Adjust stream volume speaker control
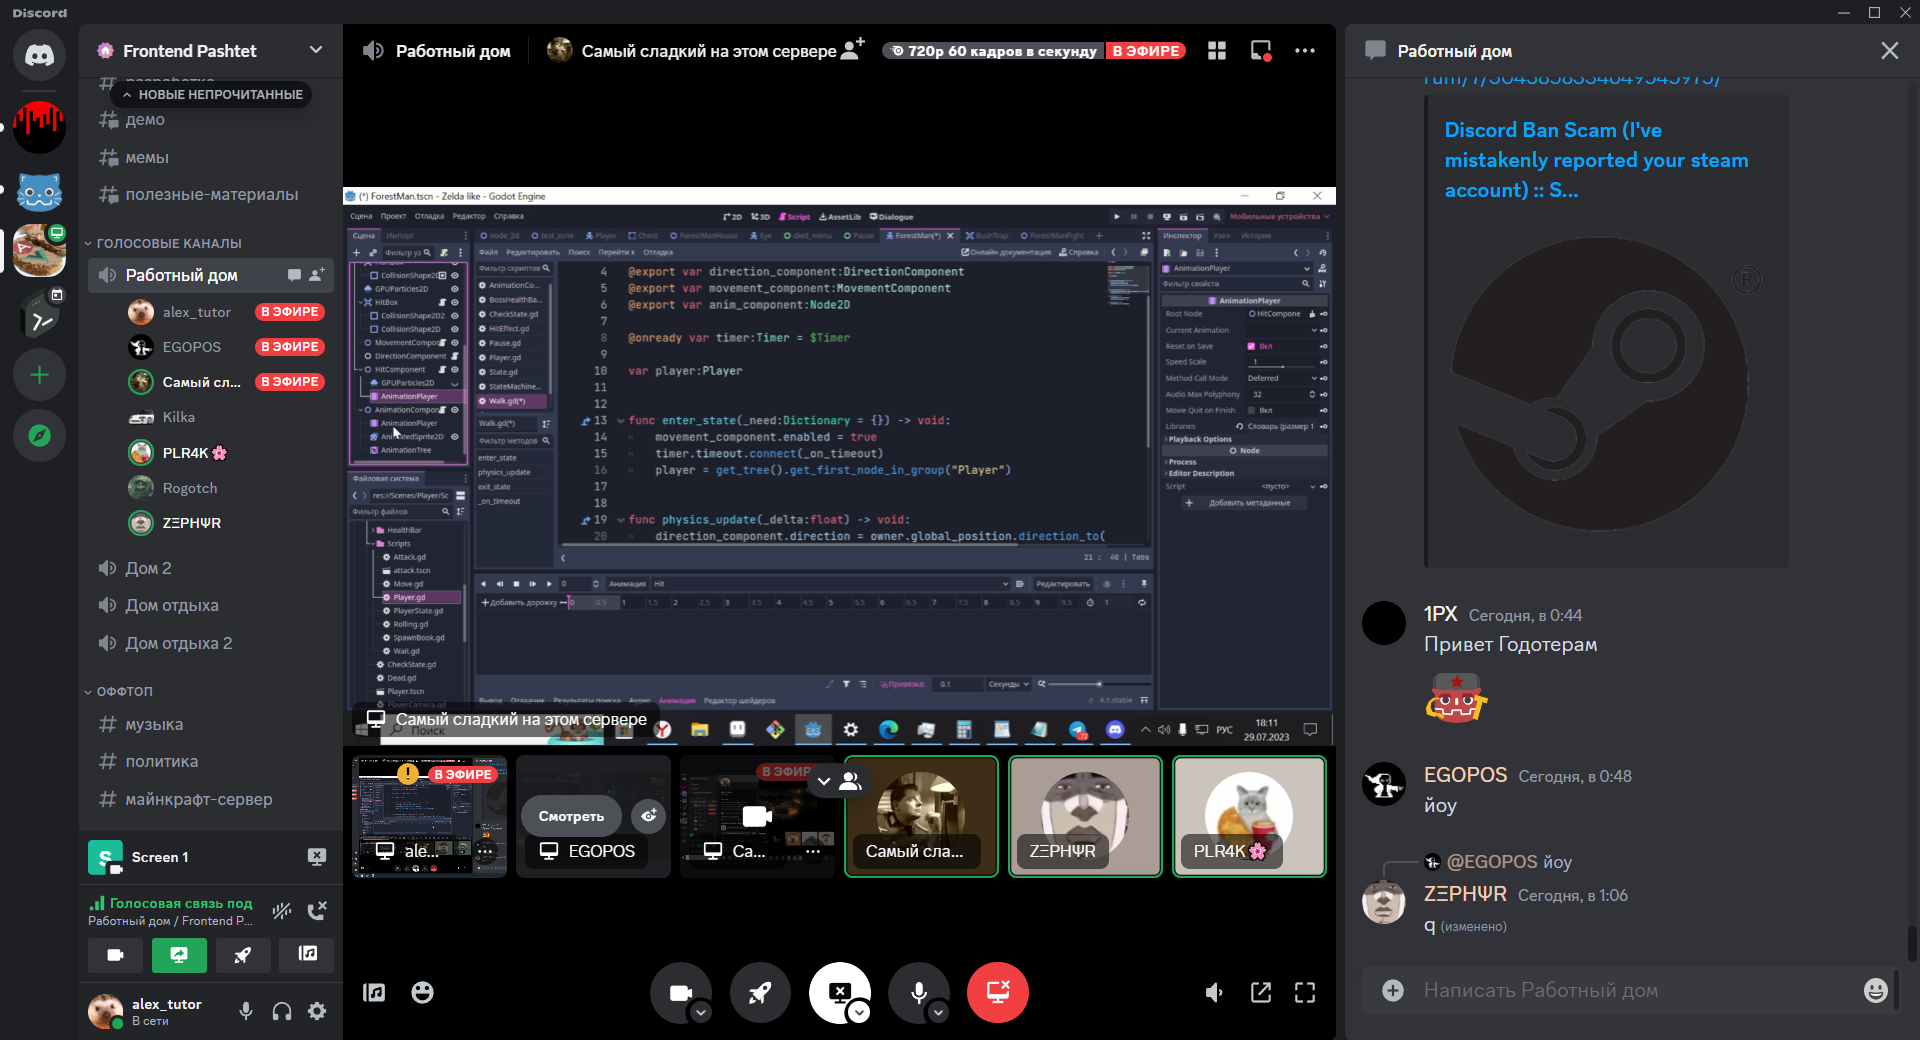 [x=1215, y=992]
